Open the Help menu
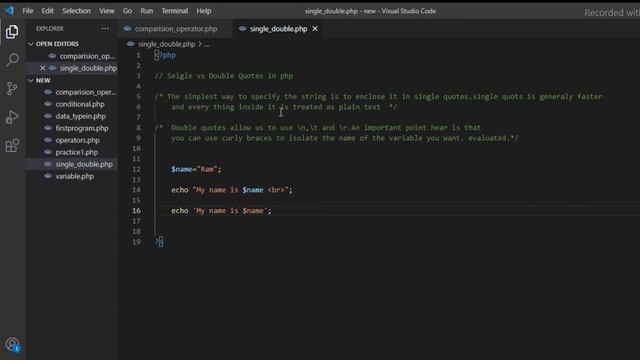 (204, 11)
